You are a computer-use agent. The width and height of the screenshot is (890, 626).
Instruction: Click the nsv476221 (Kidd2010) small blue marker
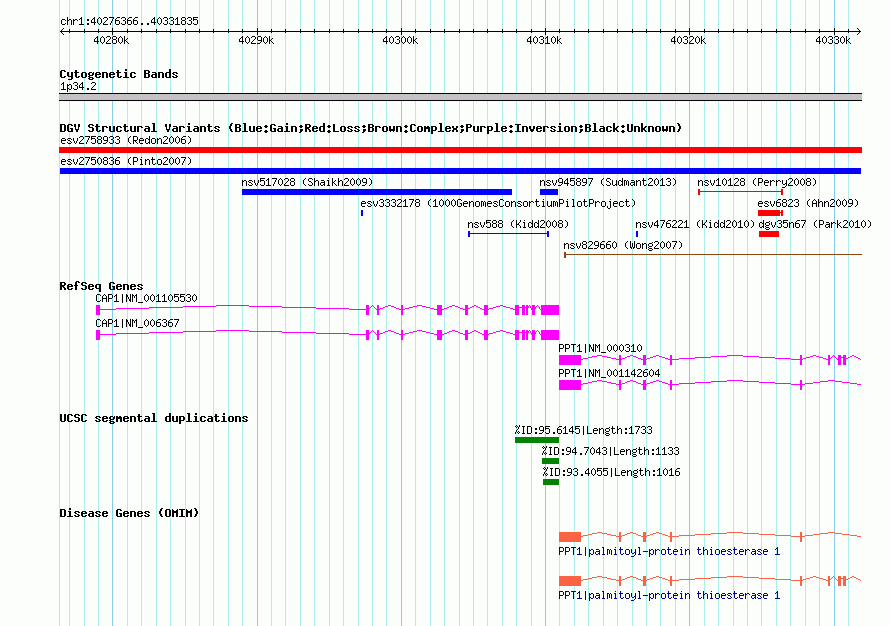pos(637,234)
